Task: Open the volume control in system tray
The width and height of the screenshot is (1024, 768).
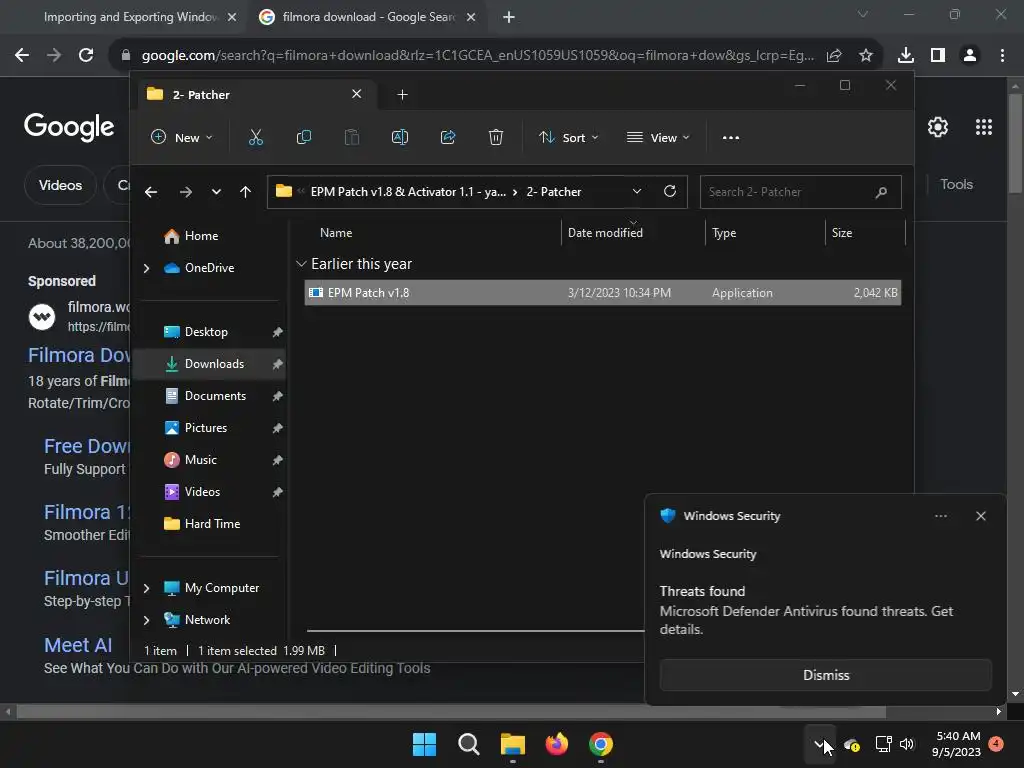Action: tap(906, 744)
